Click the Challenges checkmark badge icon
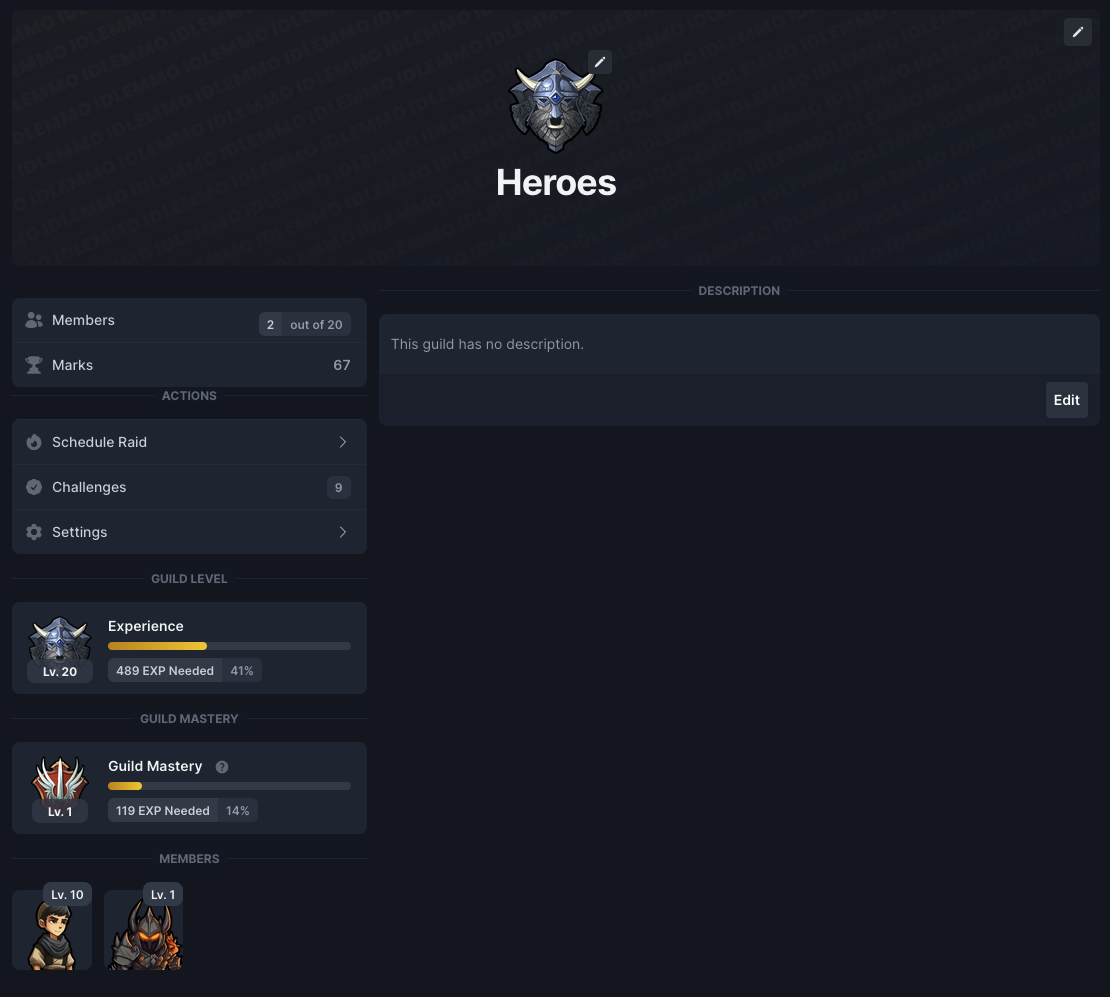The height and width of the screenshot is (997, 1110). click(x=34, y=487)
